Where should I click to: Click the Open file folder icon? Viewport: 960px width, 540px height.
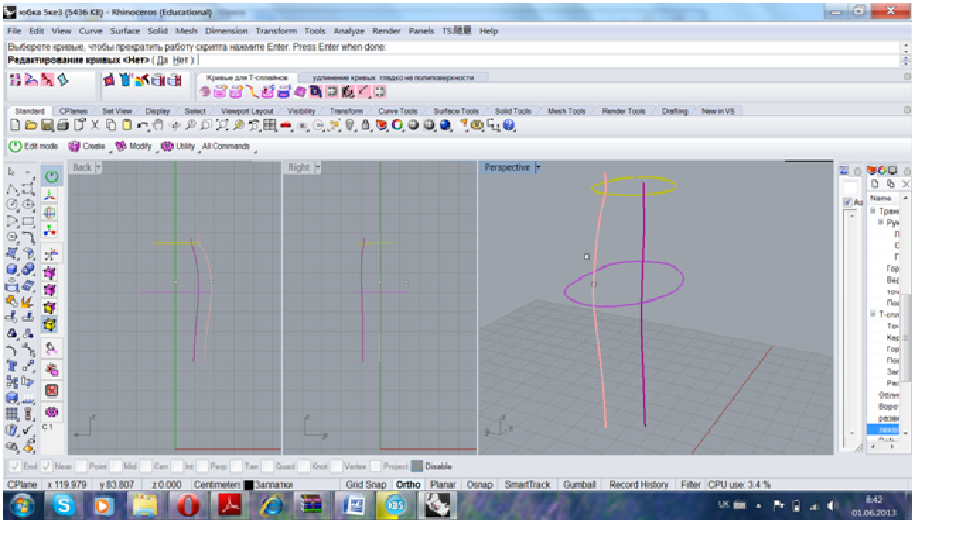(x=30, y=125)
